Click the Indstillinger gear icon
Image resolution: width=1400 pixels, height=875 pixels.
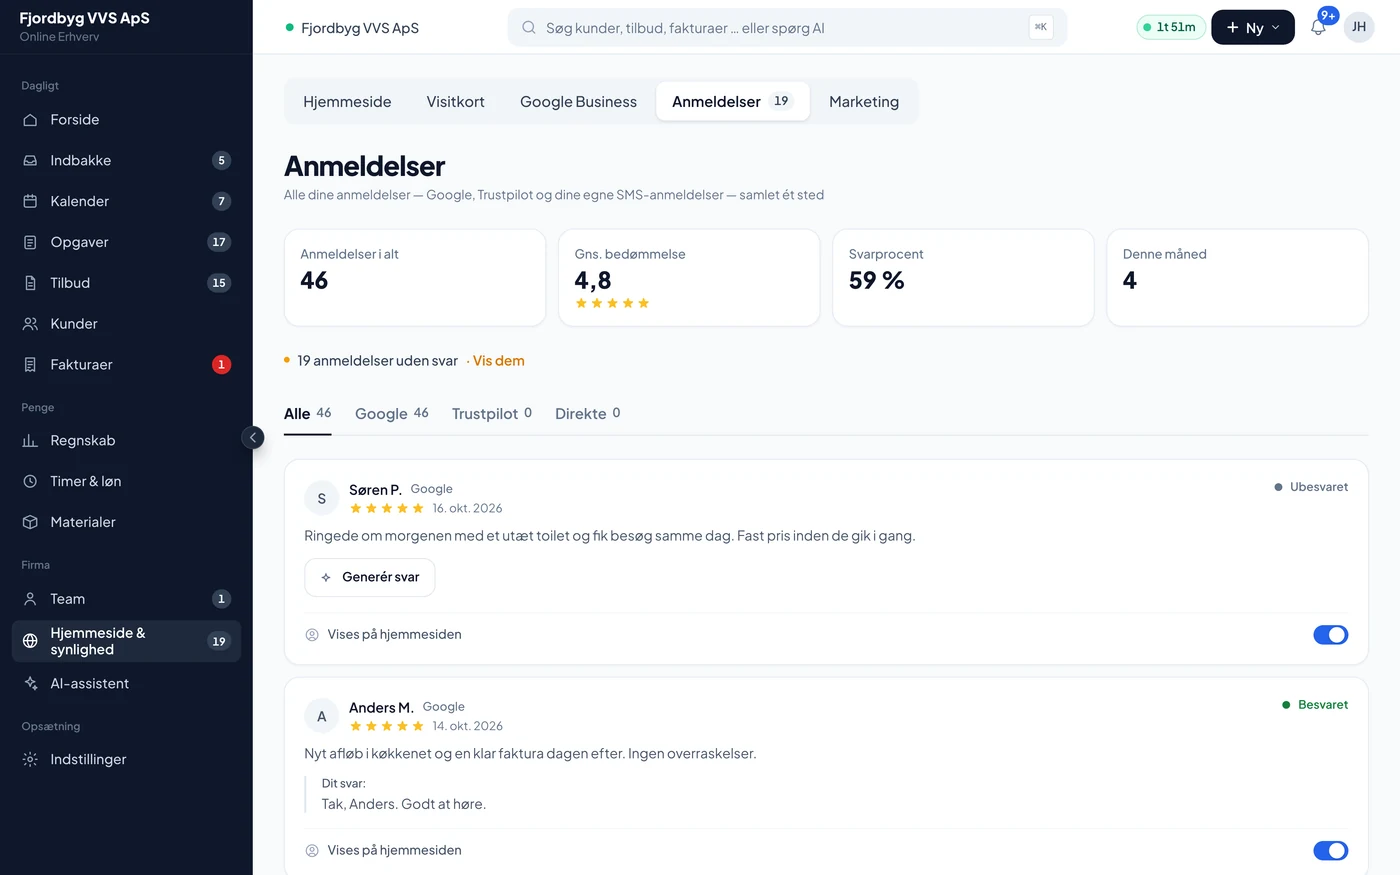30,760
